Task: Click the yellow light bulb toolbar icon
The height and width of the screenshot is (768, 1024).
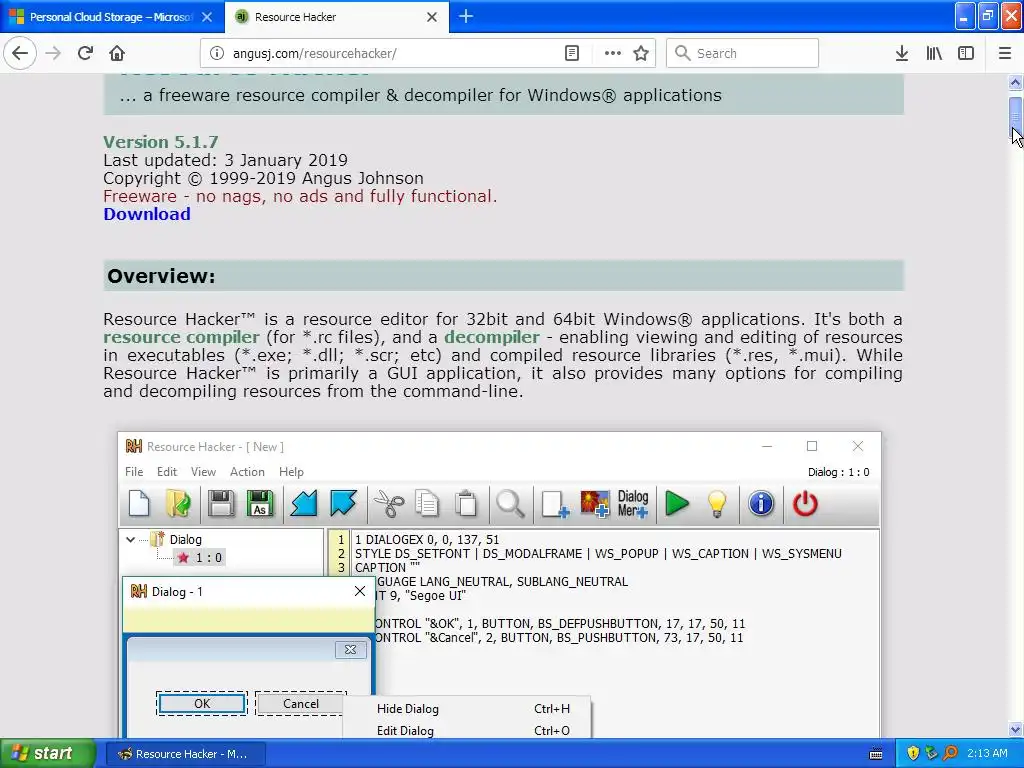Action: [716, 504]
